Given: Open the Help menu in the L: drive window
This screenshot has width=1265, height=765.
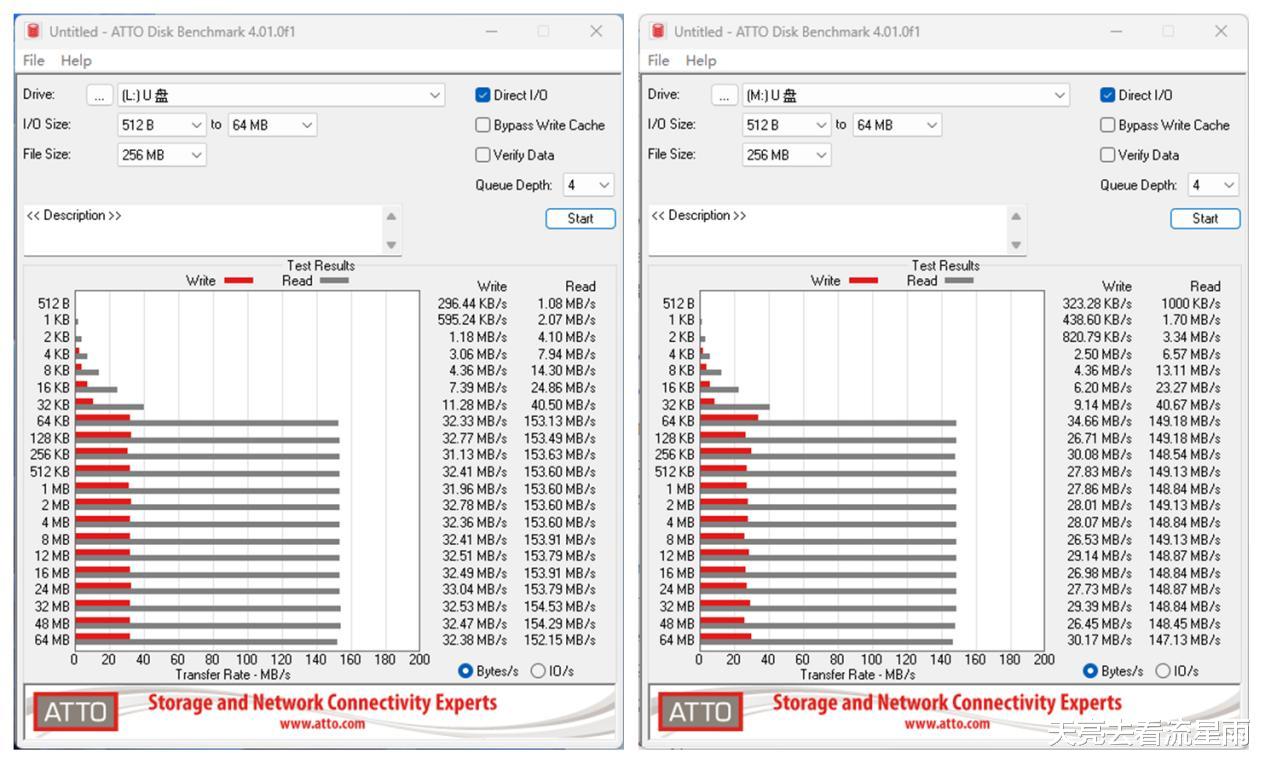Looking at the screenshot, I should pos(76,60).
